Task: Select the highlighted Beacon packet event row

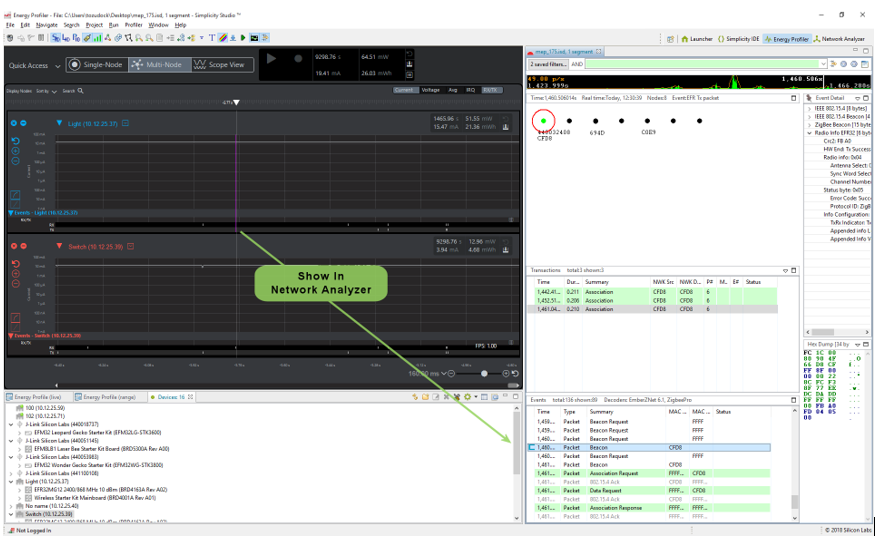Action: 649,447
